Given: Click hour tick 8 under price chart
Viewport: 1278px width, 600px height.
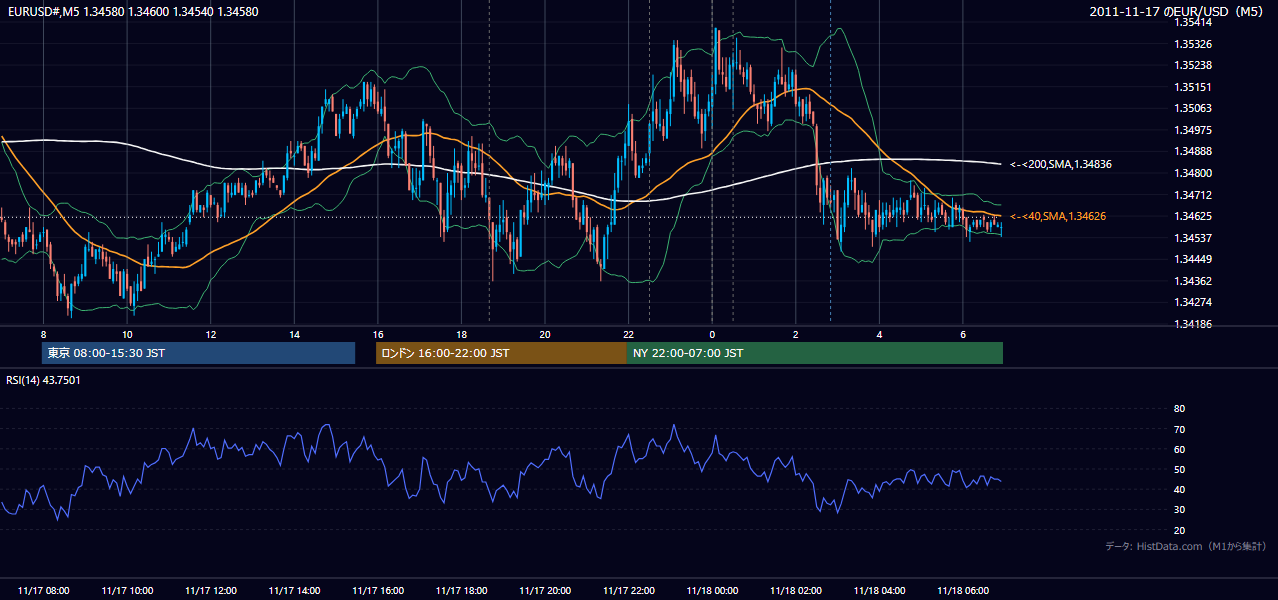Looking at the screenshot, I should pos(44,334).
